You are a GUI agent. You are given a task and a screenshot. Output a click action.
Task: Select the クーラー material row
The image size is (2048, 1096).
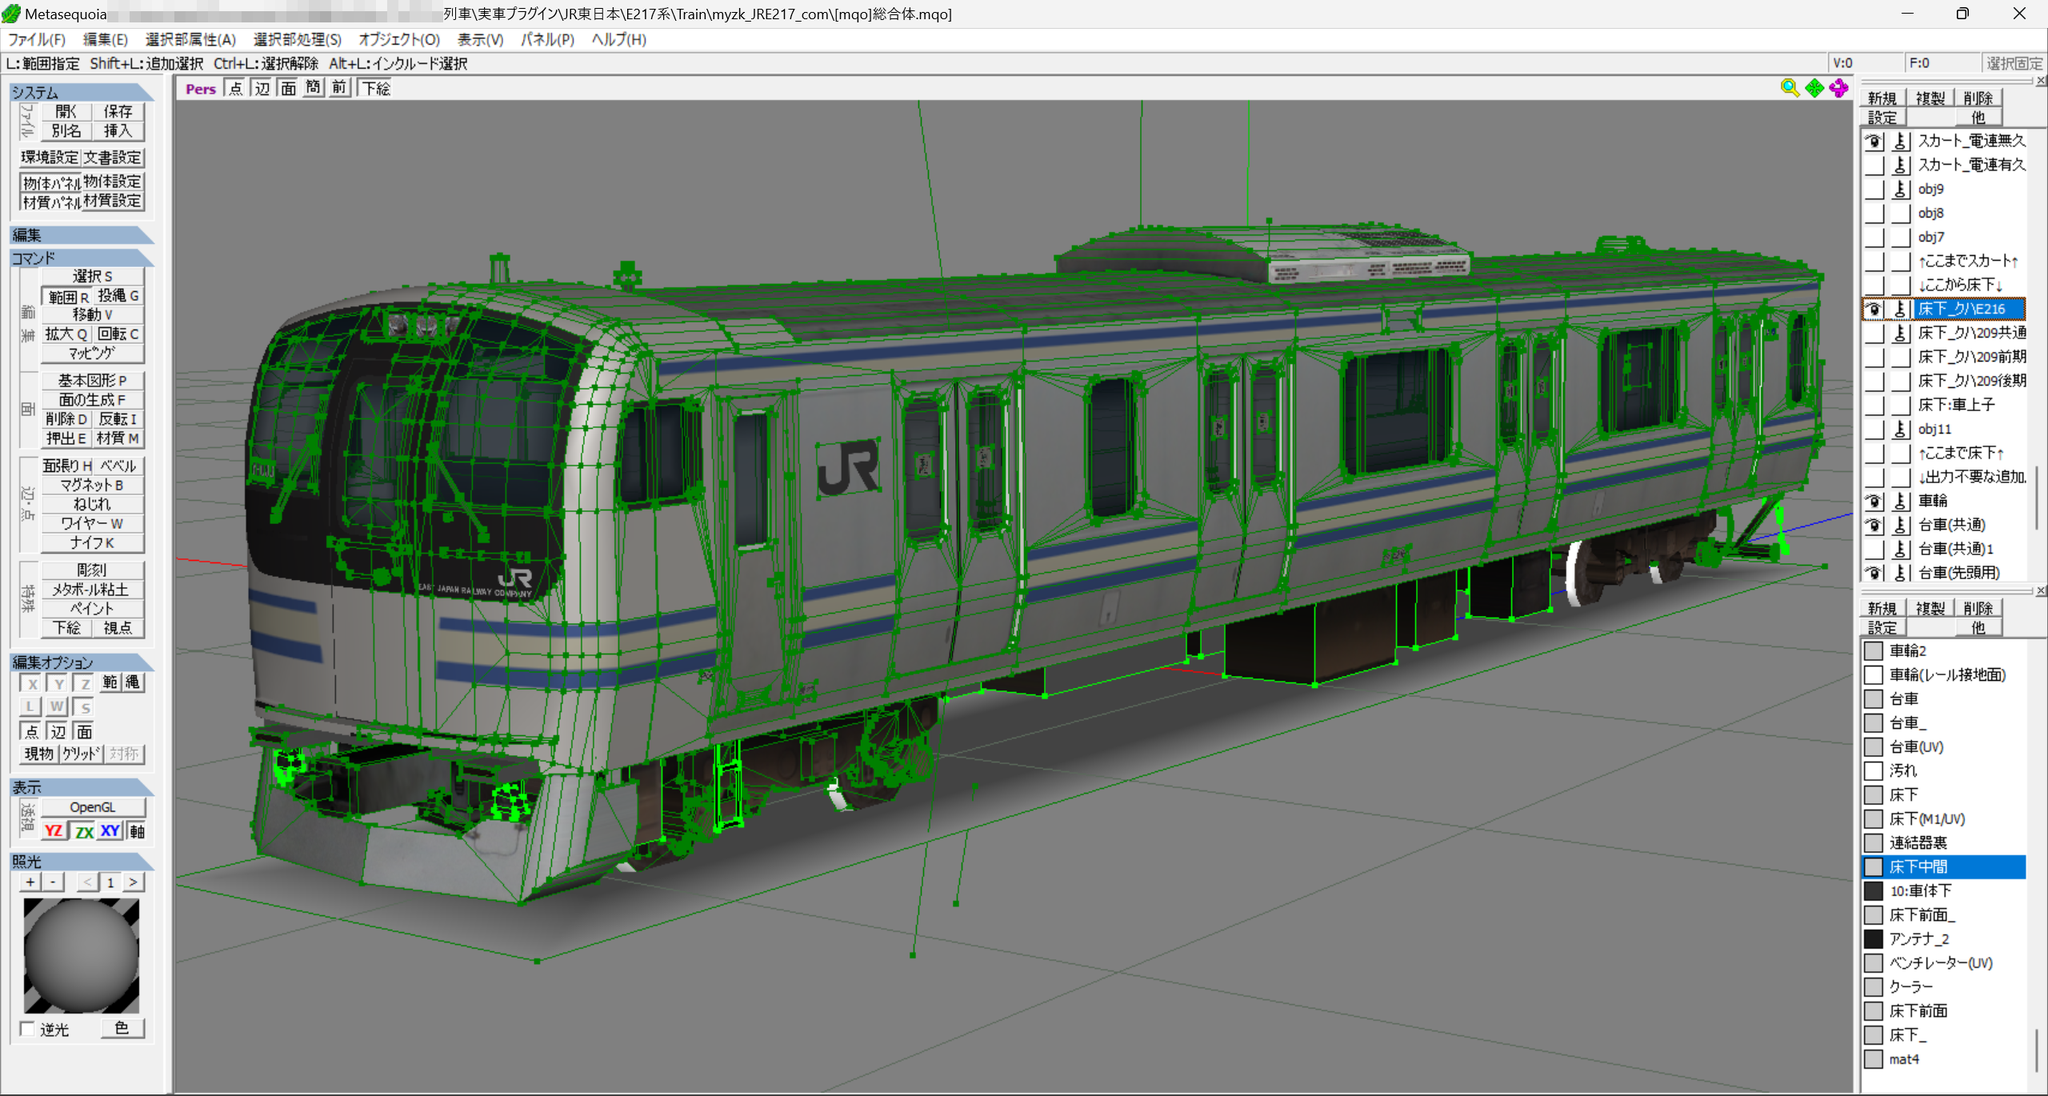pyautogui.click(x=1943, y=987)
